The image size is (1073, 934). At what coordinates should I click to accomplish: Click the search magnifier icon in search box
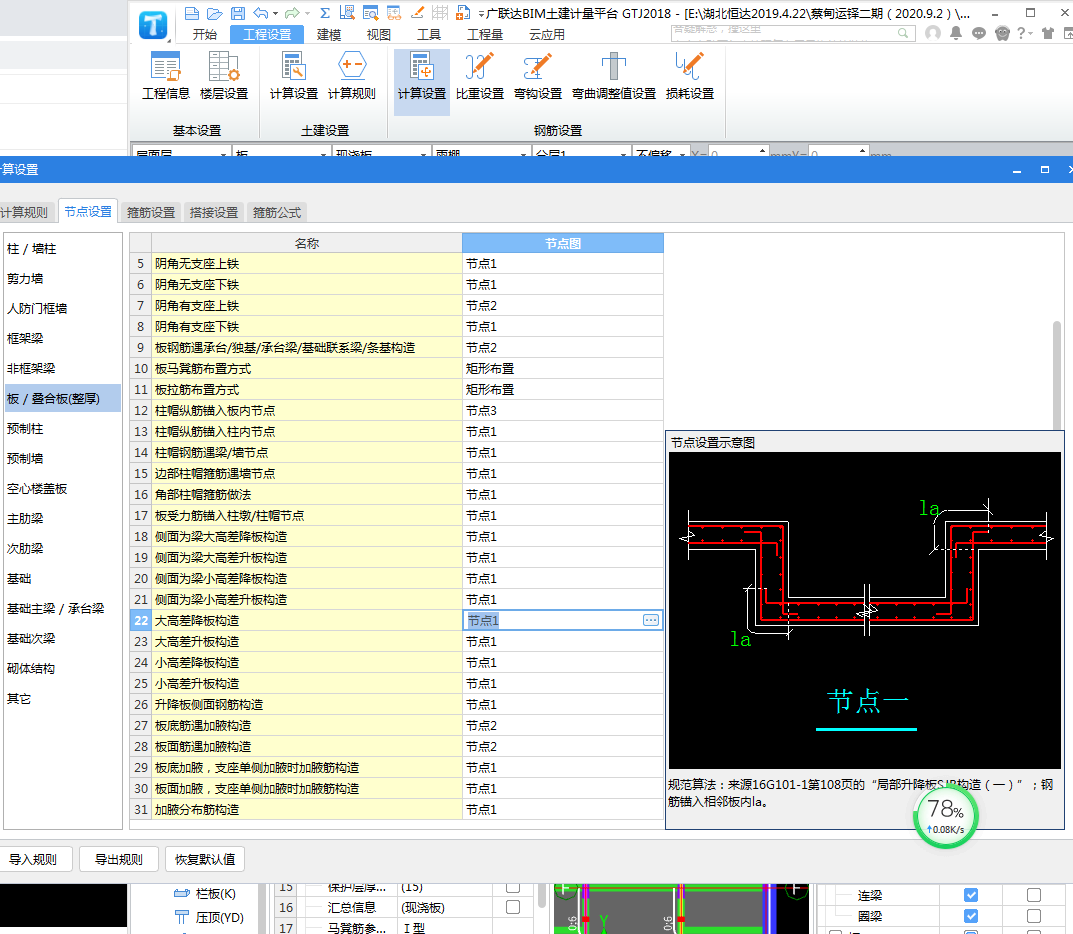pyautogui.click(x=903, y=33)
